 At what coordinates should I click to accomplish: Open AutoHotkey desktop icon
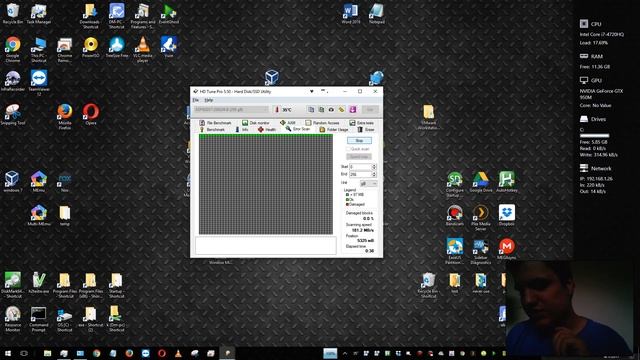pos(507,182)
